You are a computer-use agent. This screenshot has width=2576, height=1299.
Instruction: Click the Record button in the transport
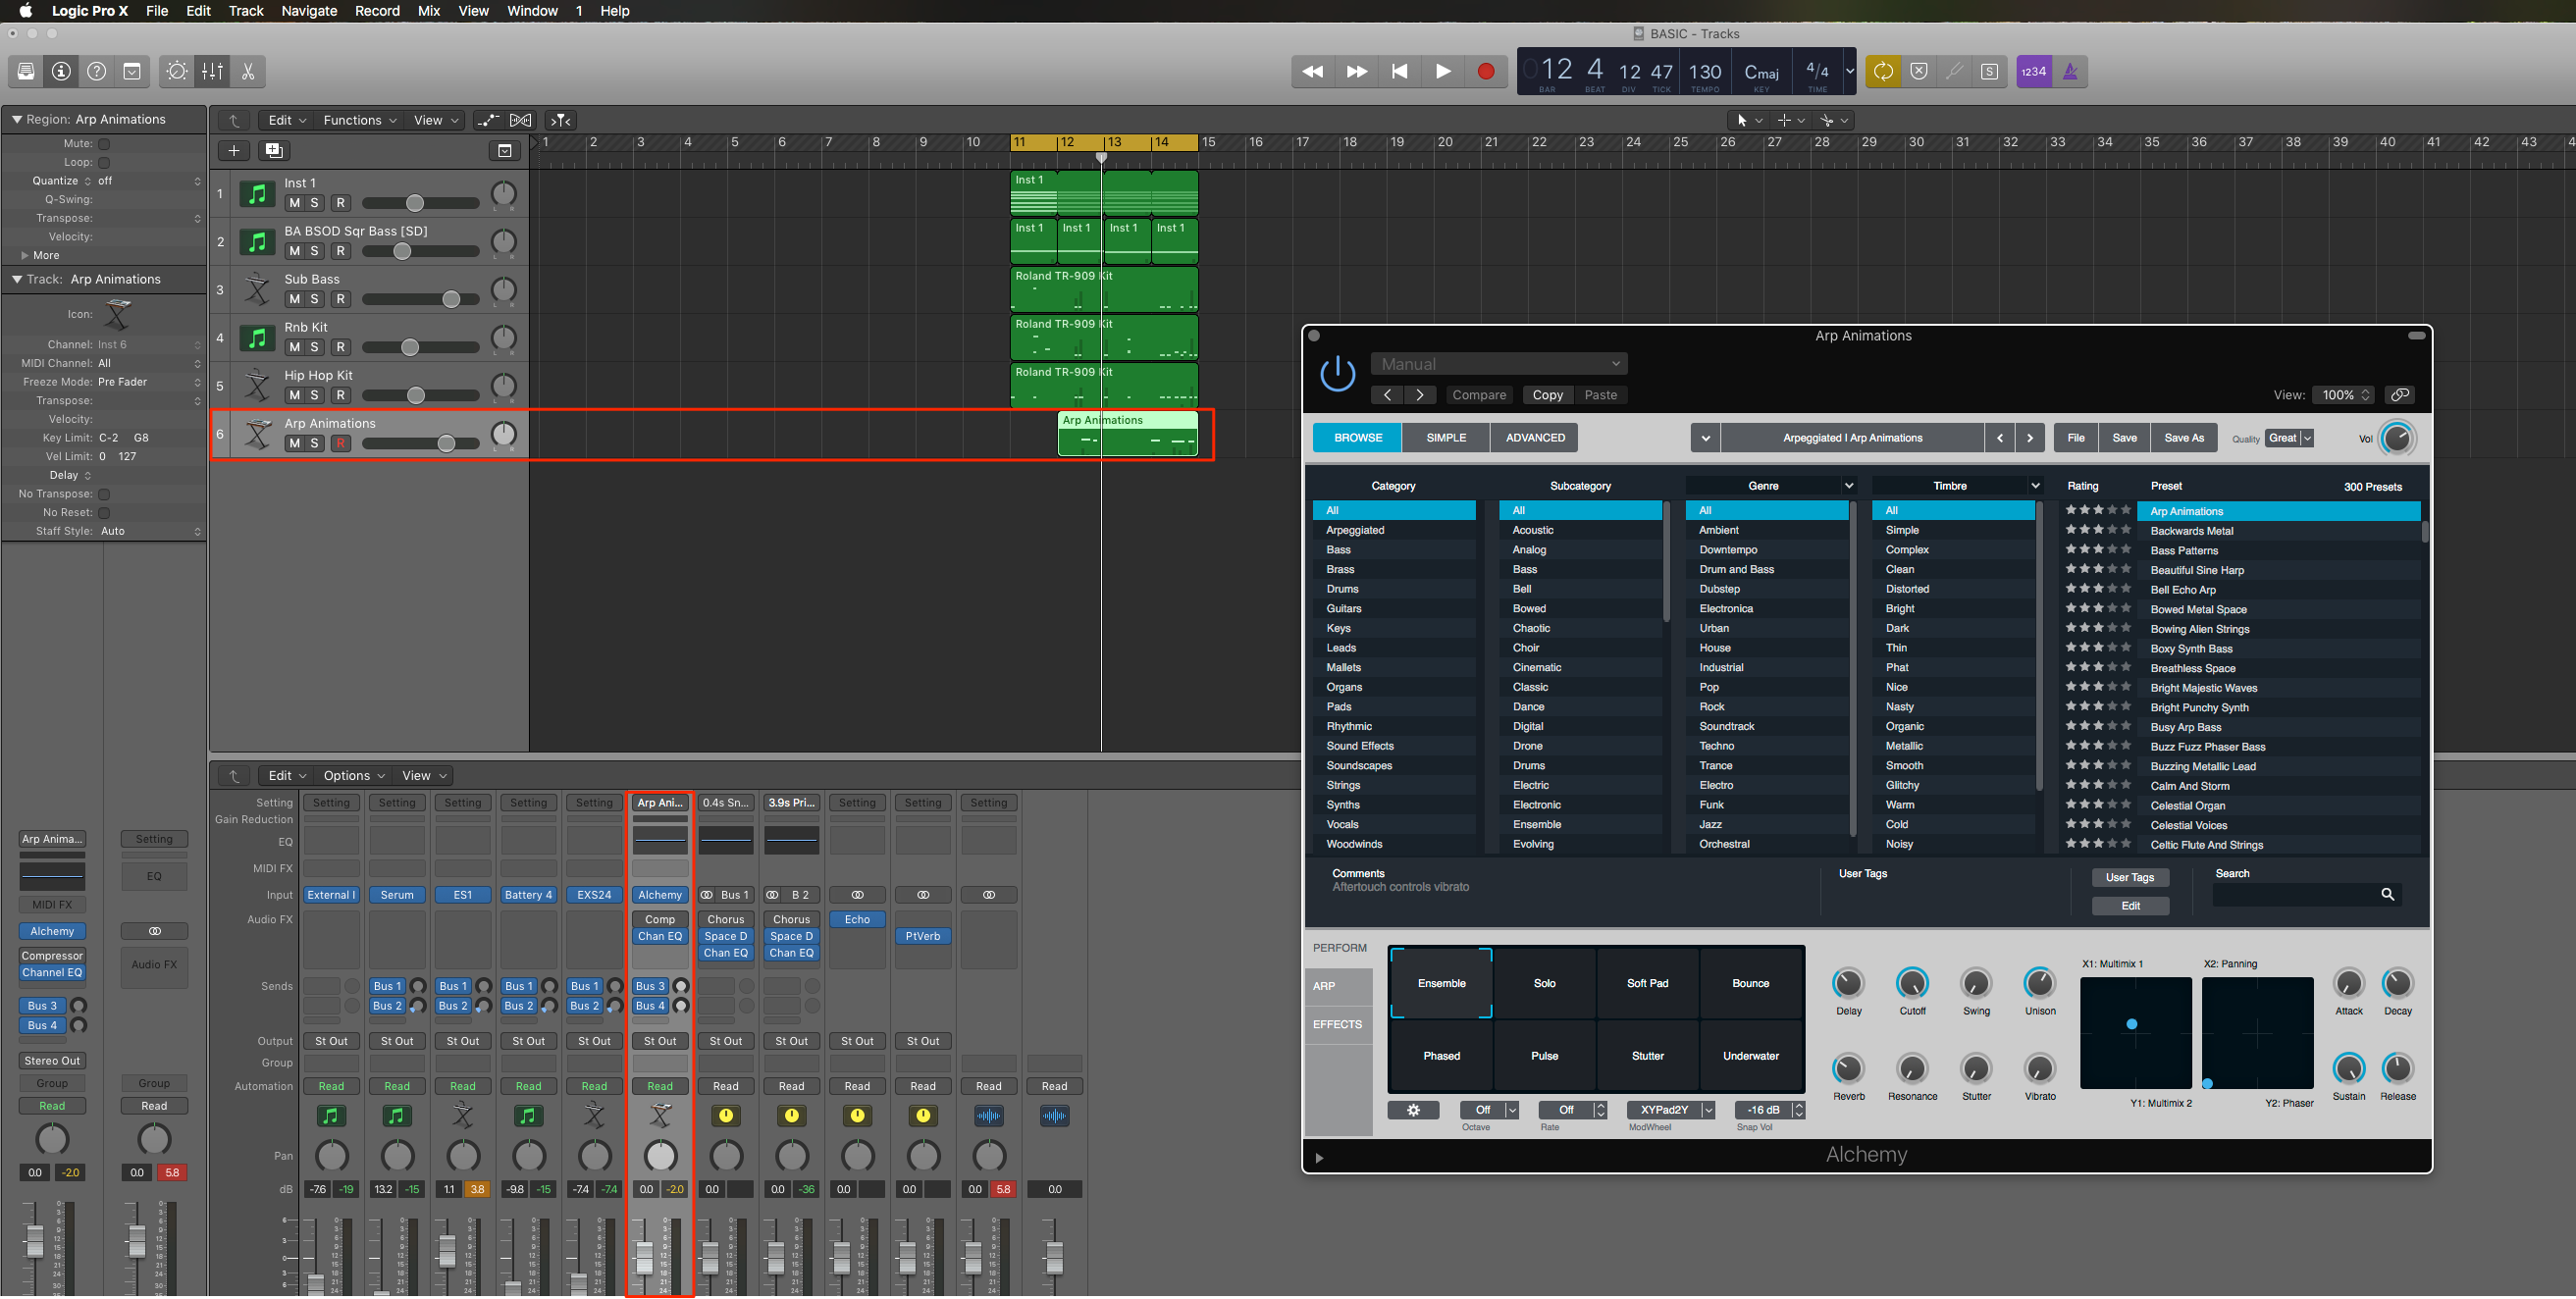click(1486, 71)
